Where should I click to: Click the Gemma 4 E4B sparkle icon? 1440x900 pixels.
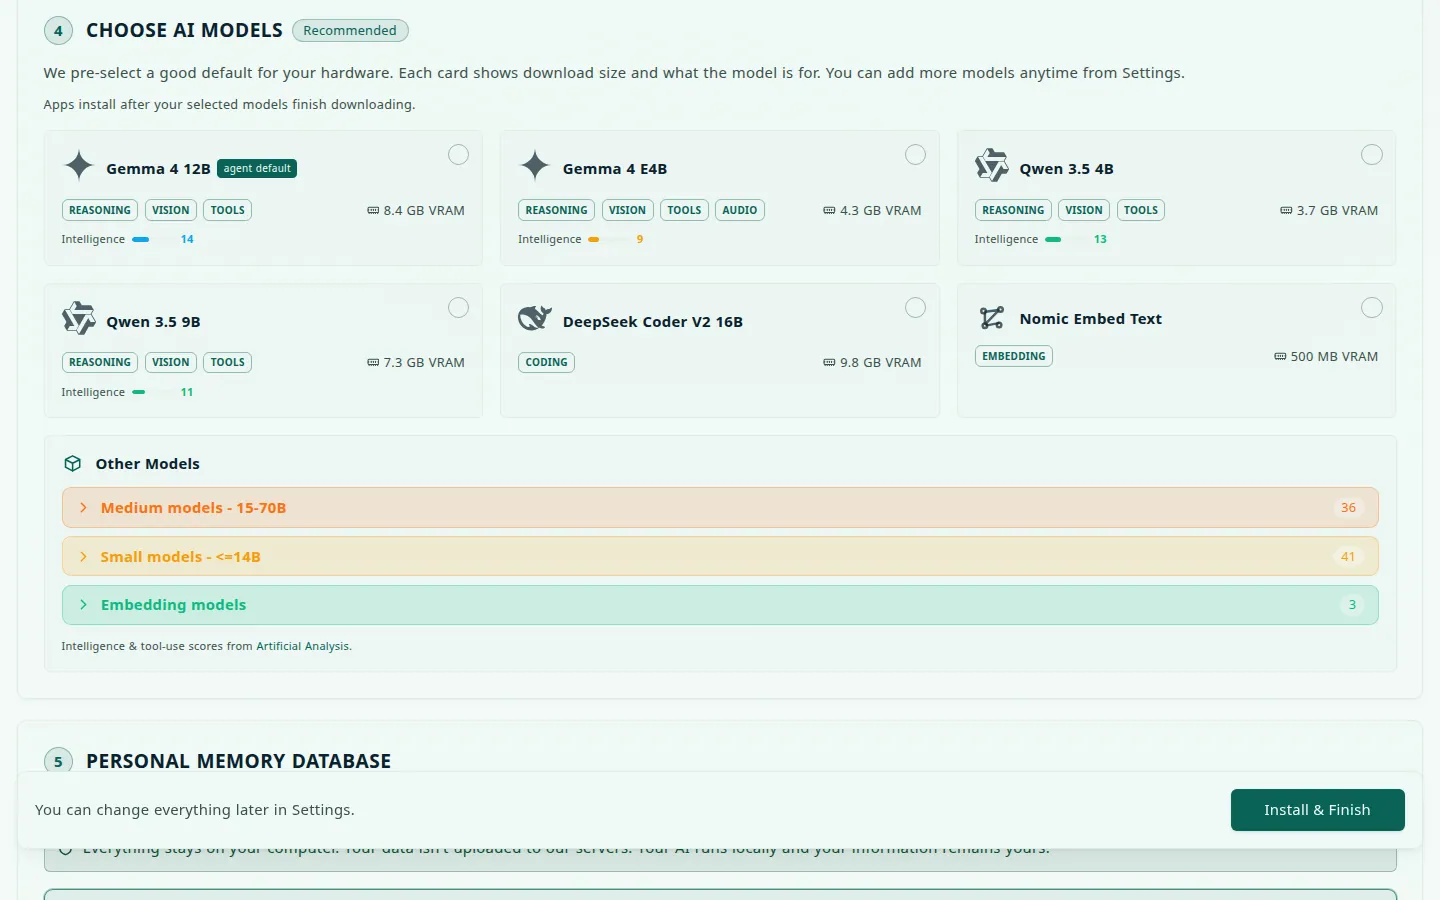click(535, 165)
